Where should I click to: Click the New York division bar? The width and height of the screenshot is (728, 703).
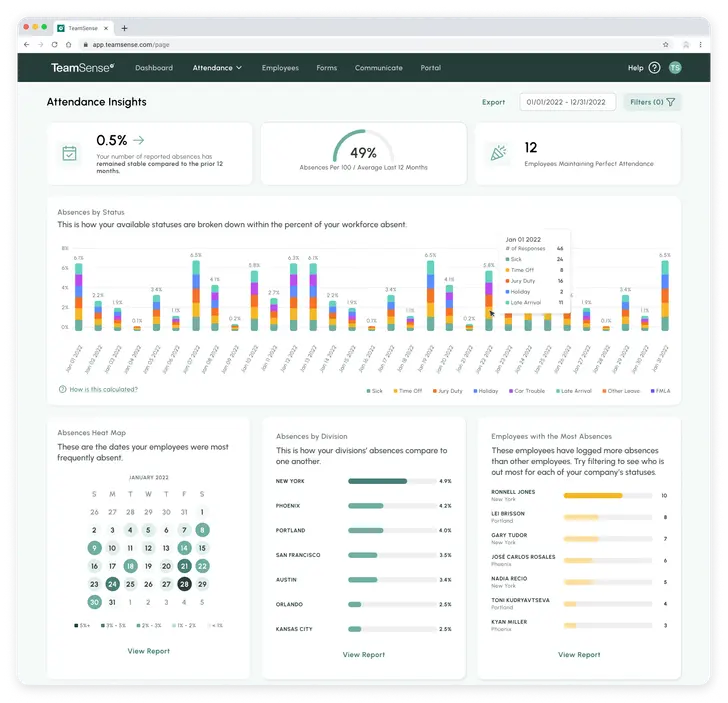(x=392, y=481)
